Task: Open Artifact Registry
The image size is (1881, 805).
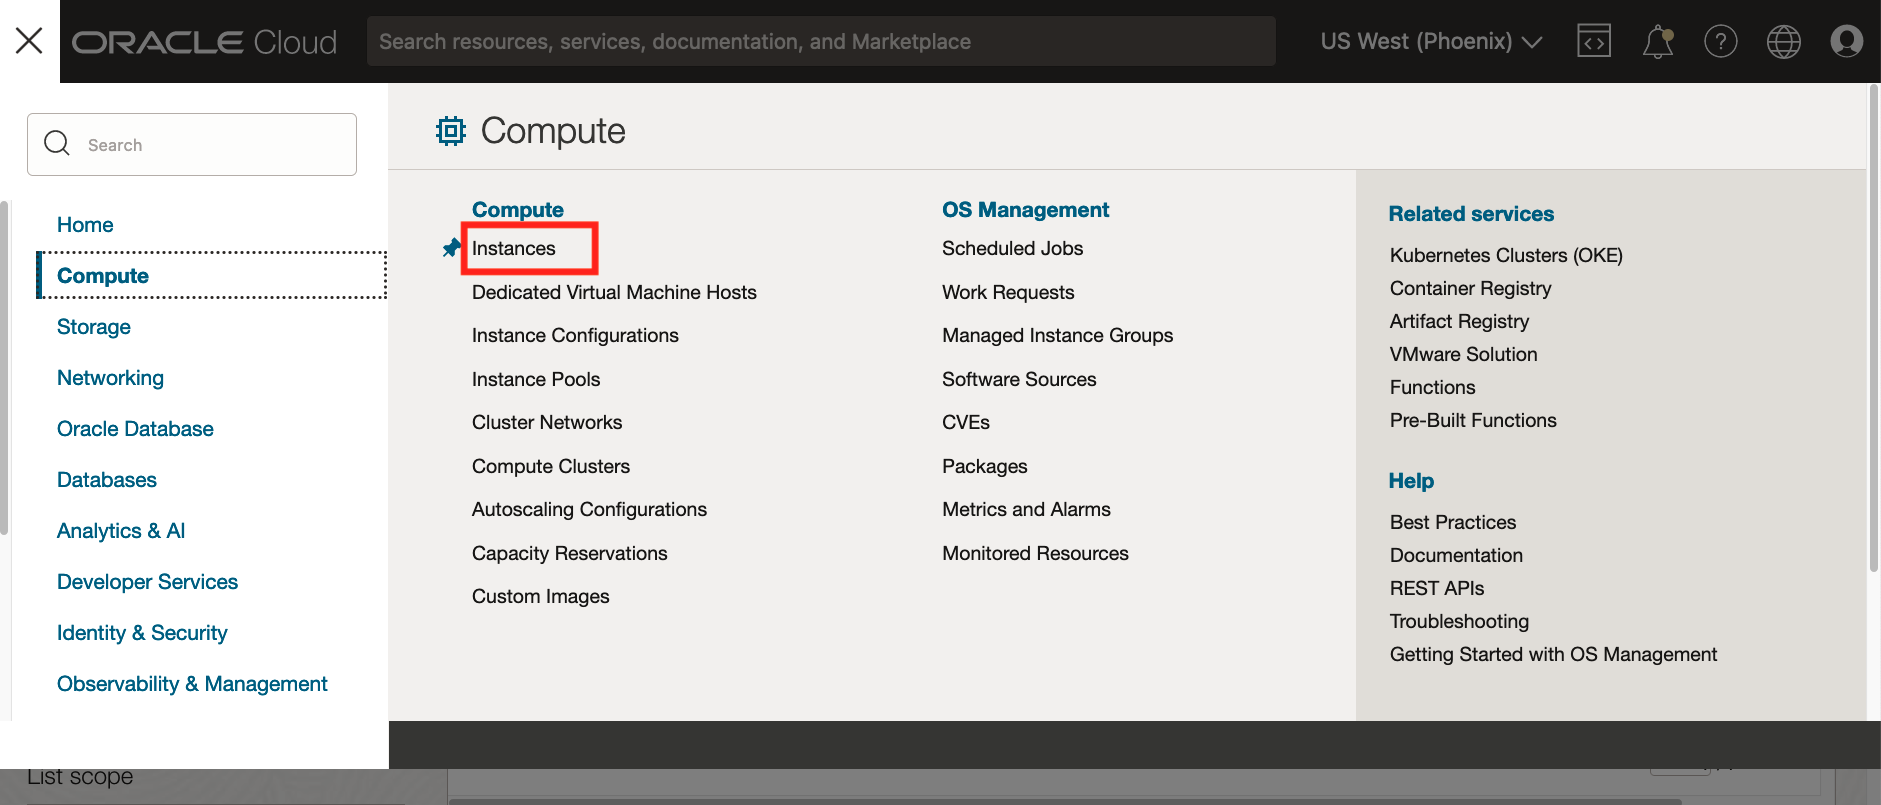Action: [1459, 321]
